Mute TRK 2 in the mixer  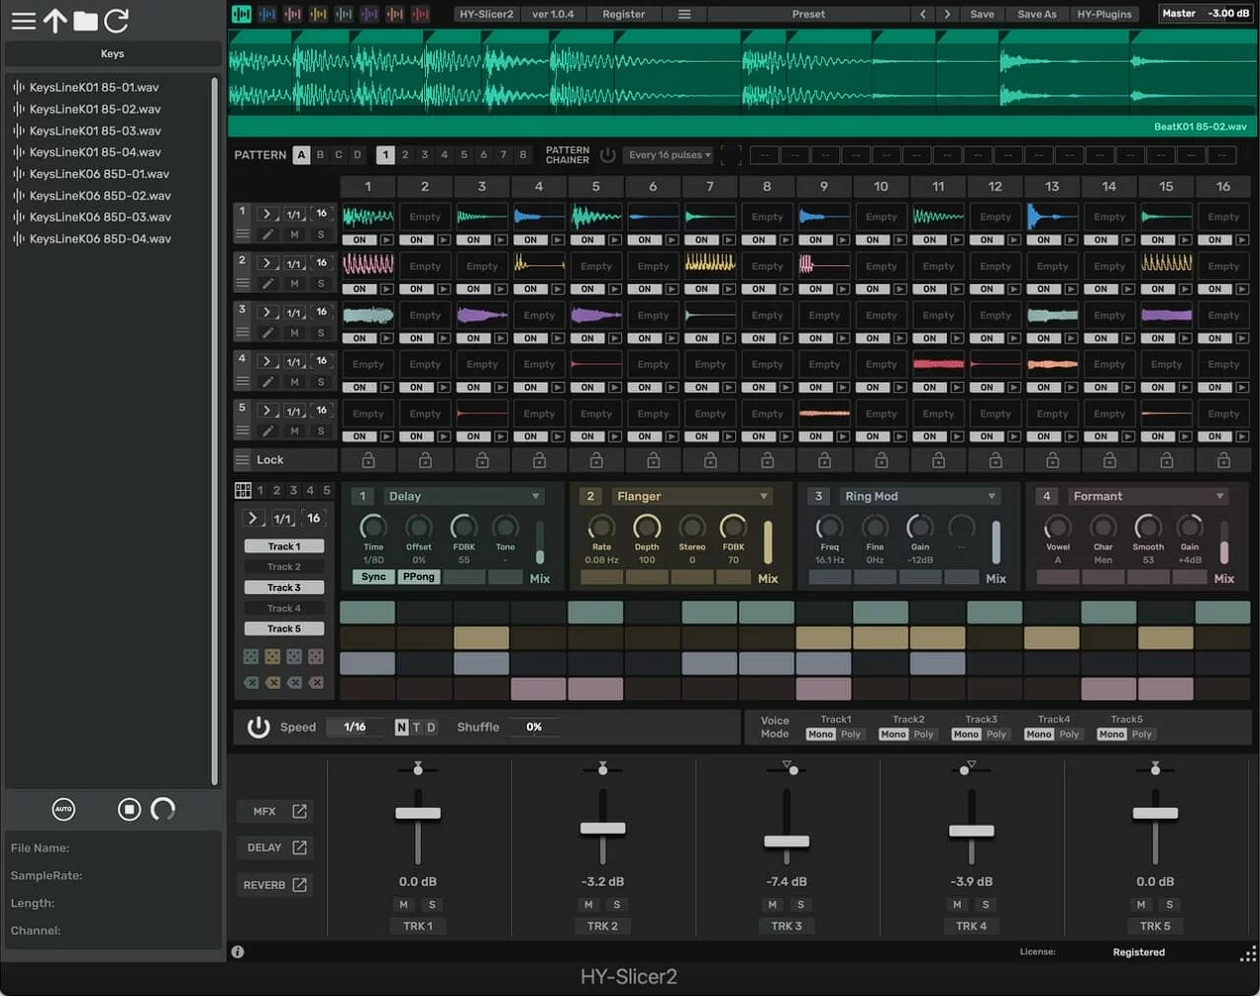(588, 904)
